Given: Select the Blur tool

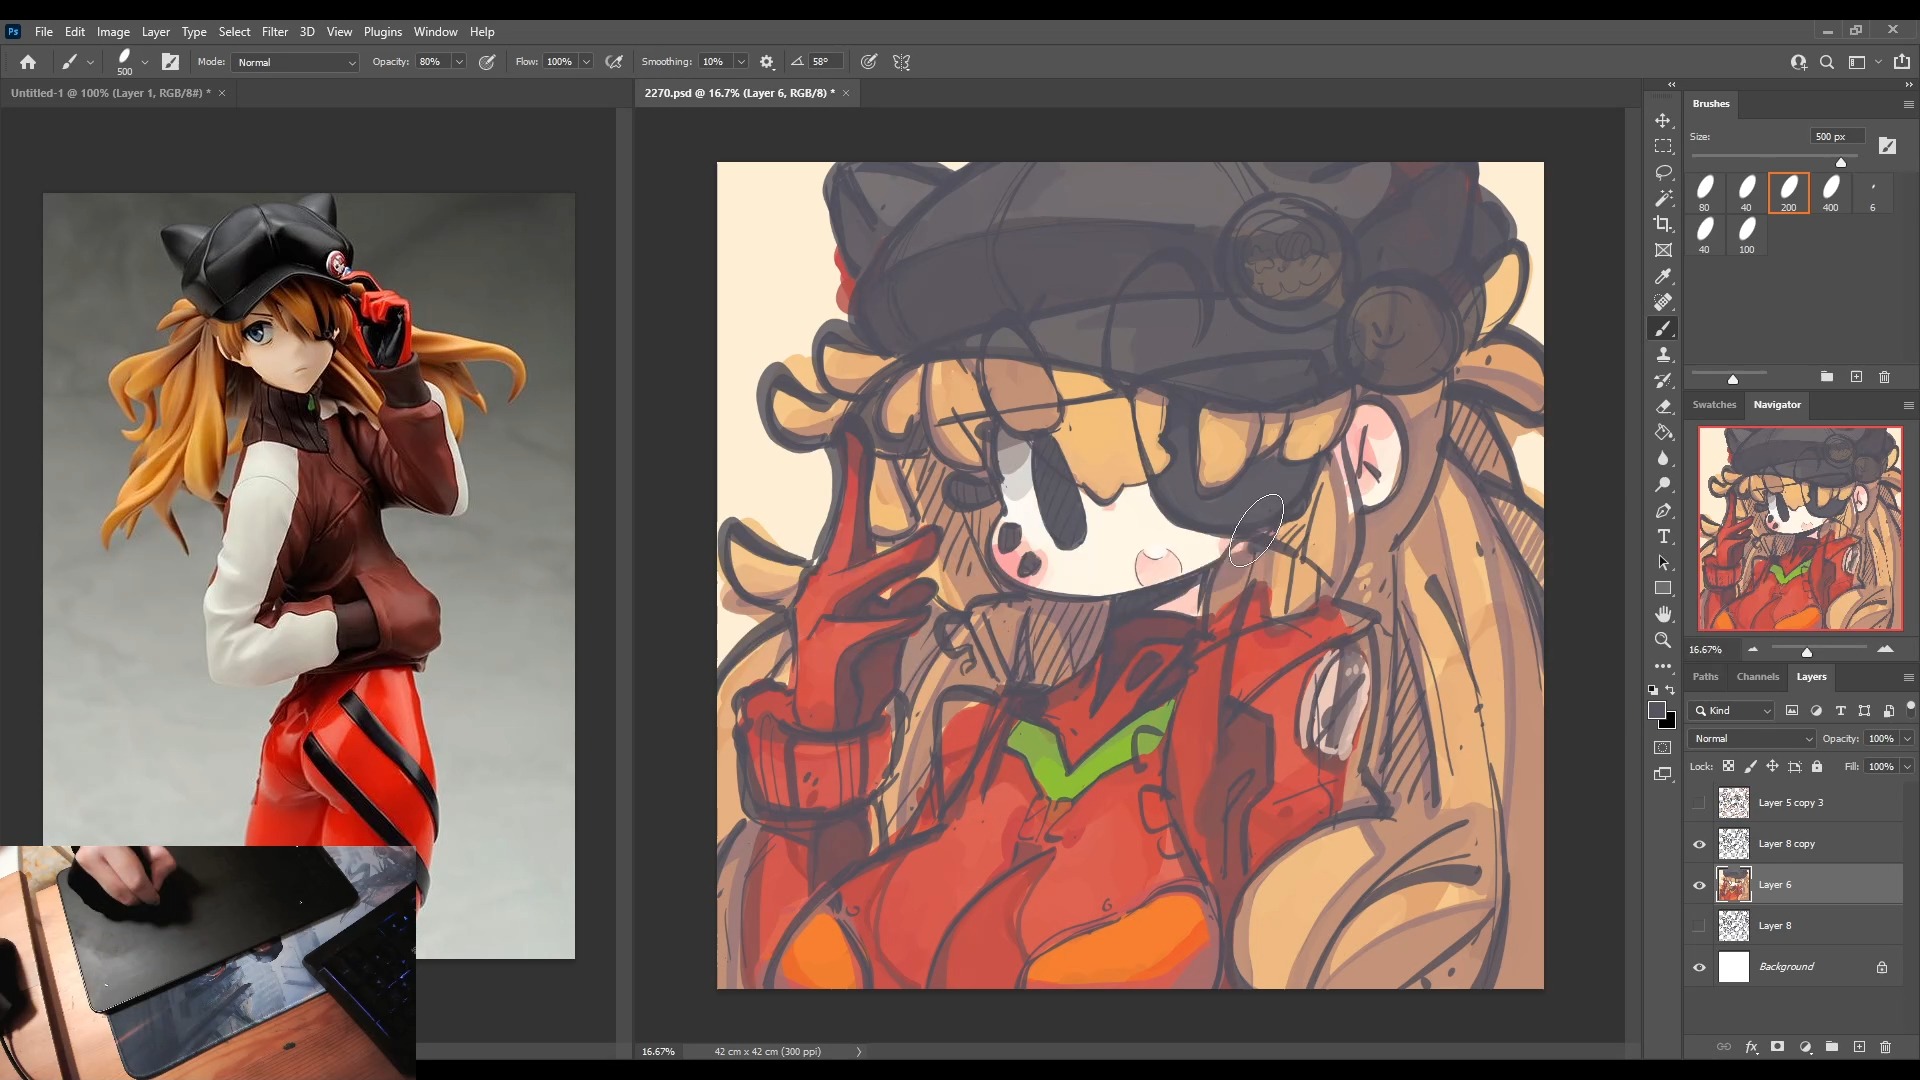Looking at the screenshot, I should [x=1663, y=459].
